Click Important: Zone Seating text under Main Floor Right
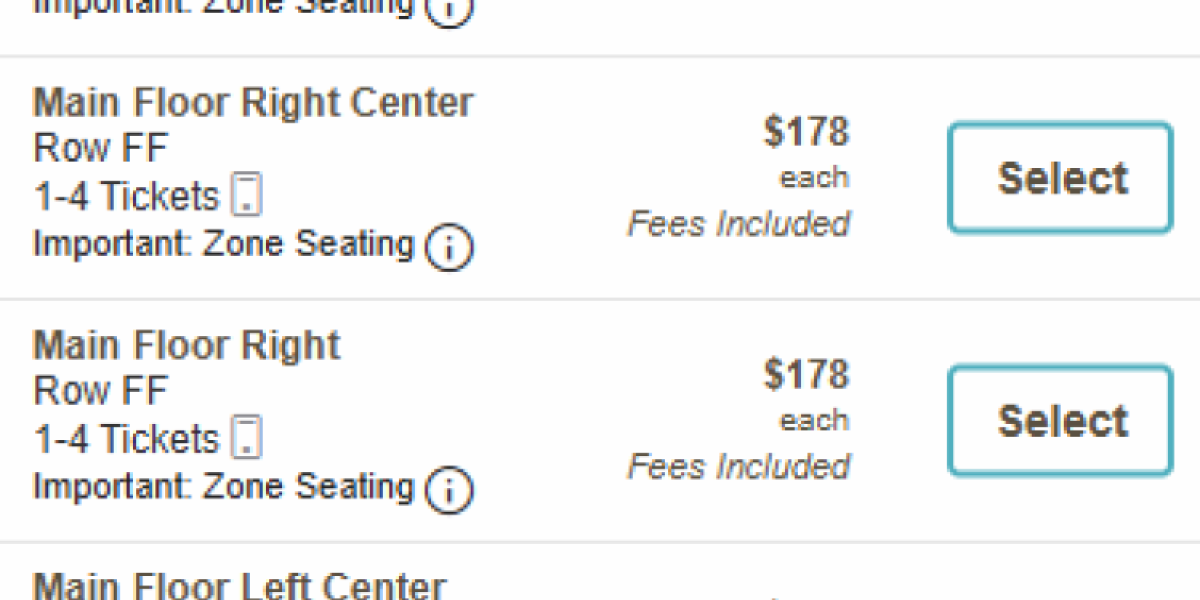Image resolution: width=1200 pixels, height=600 pixels. coord(223,487)
